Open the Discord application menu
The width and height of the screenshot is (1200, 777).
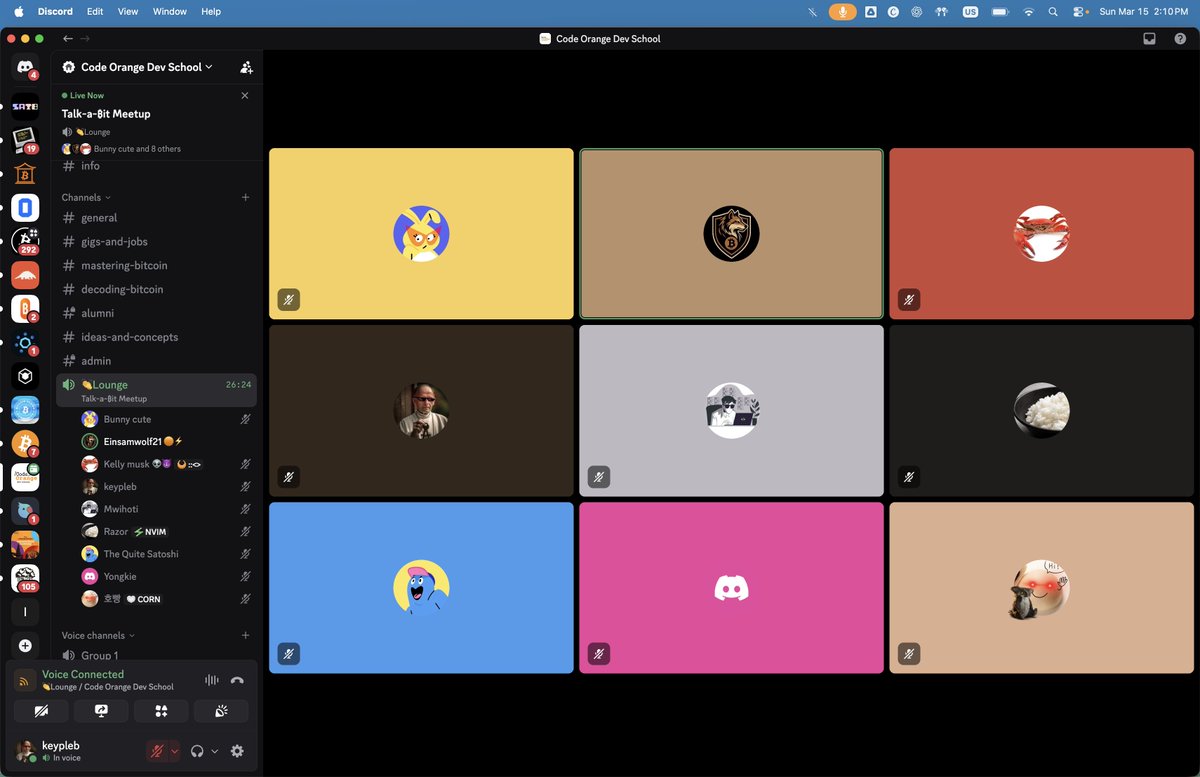click(55, 12)
